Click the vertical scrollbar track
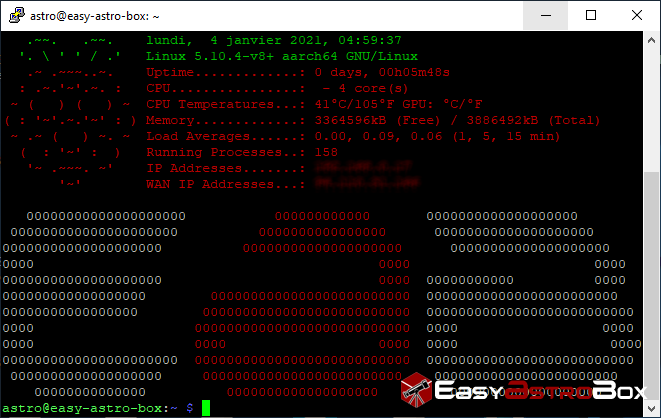 pos(651,220)
